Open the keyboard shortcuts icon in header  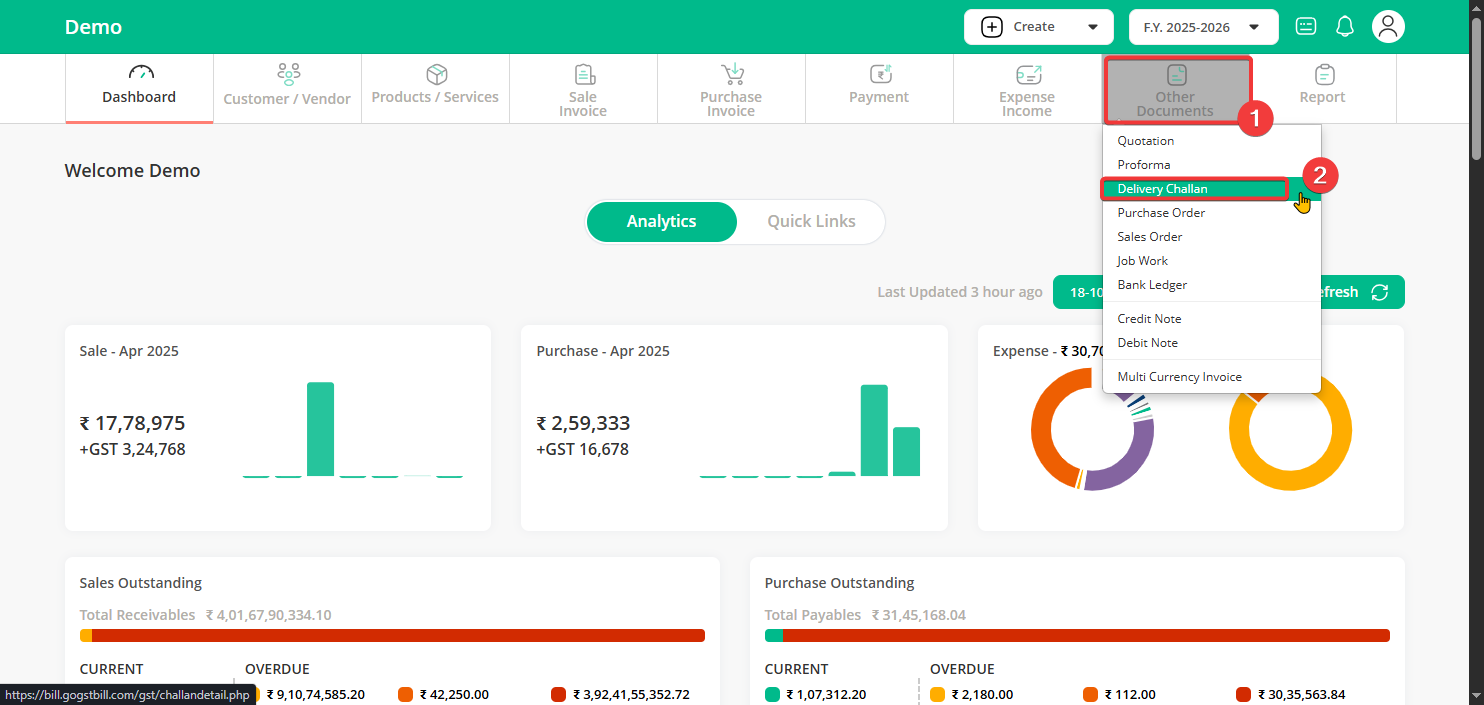point(1306,27)
